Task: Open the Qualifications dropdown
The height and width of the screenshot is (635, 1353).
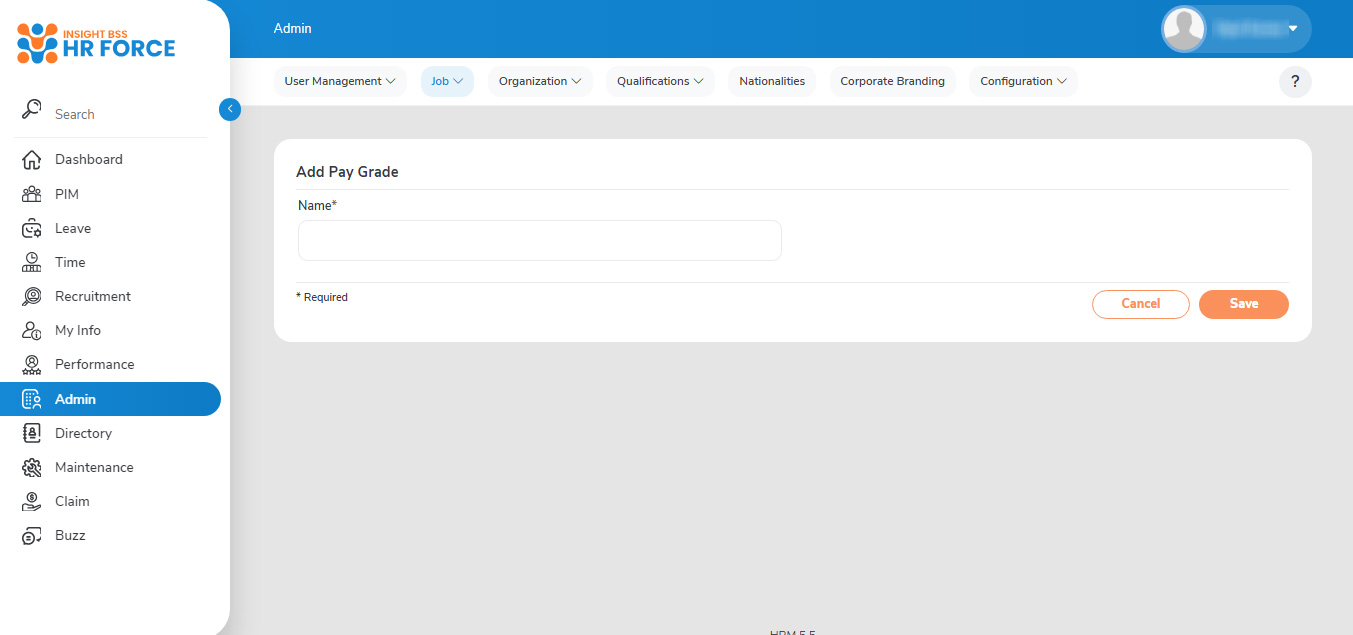Action: [x=660, y=81]
